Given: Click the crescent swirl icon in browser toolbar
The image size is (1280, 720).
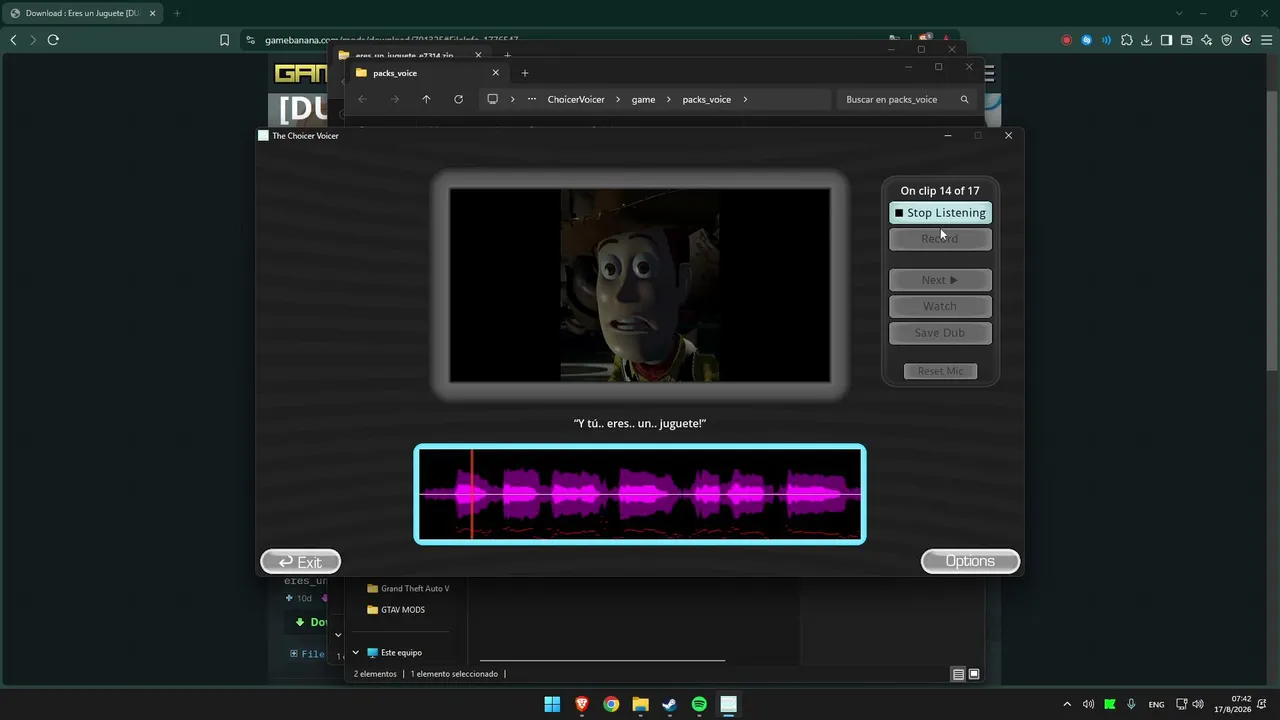Looking at the screenshot, I should click(1247, 40).
